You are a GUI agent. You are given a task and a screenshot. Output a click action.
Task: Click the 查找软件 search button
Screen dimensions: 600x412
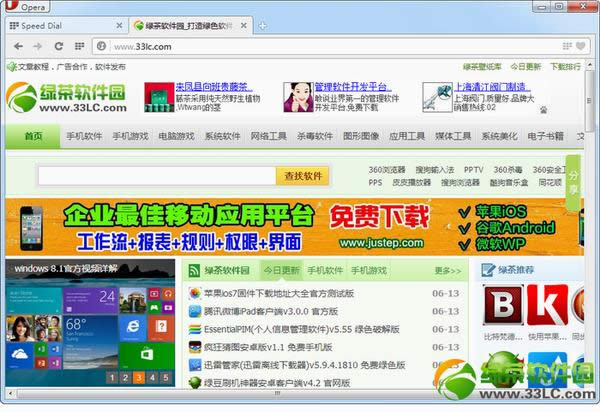click(303, 176)
